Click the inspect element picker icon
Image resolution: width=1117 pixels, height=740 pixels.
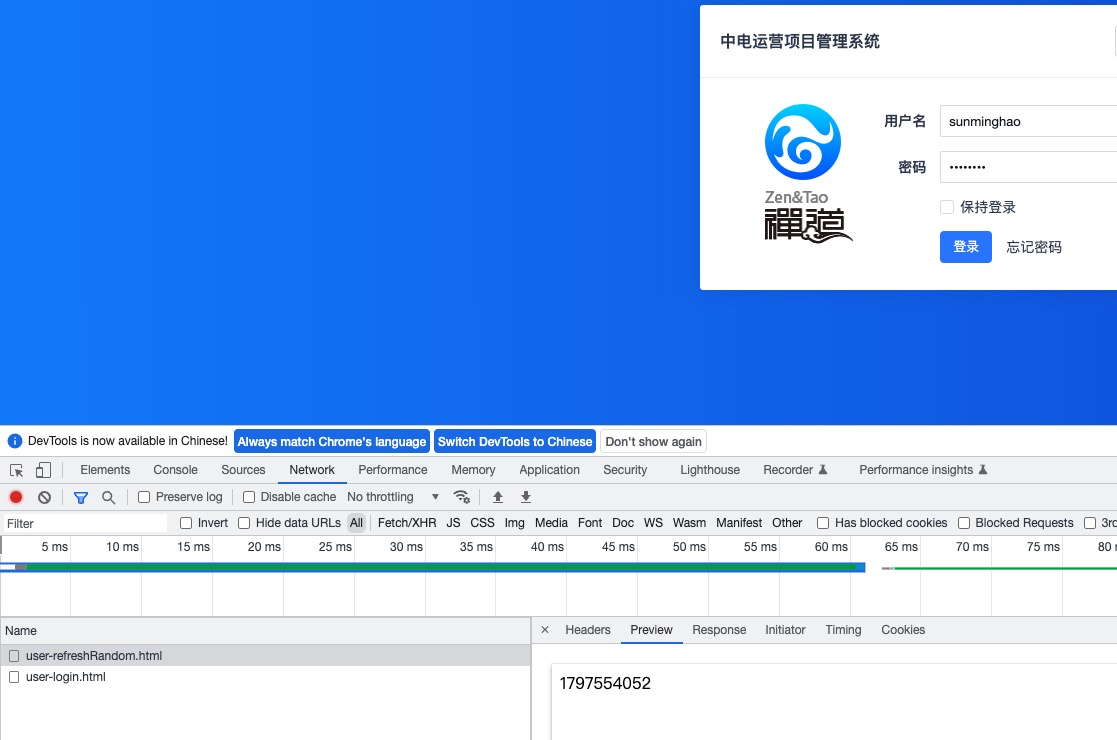coord(17,470)
